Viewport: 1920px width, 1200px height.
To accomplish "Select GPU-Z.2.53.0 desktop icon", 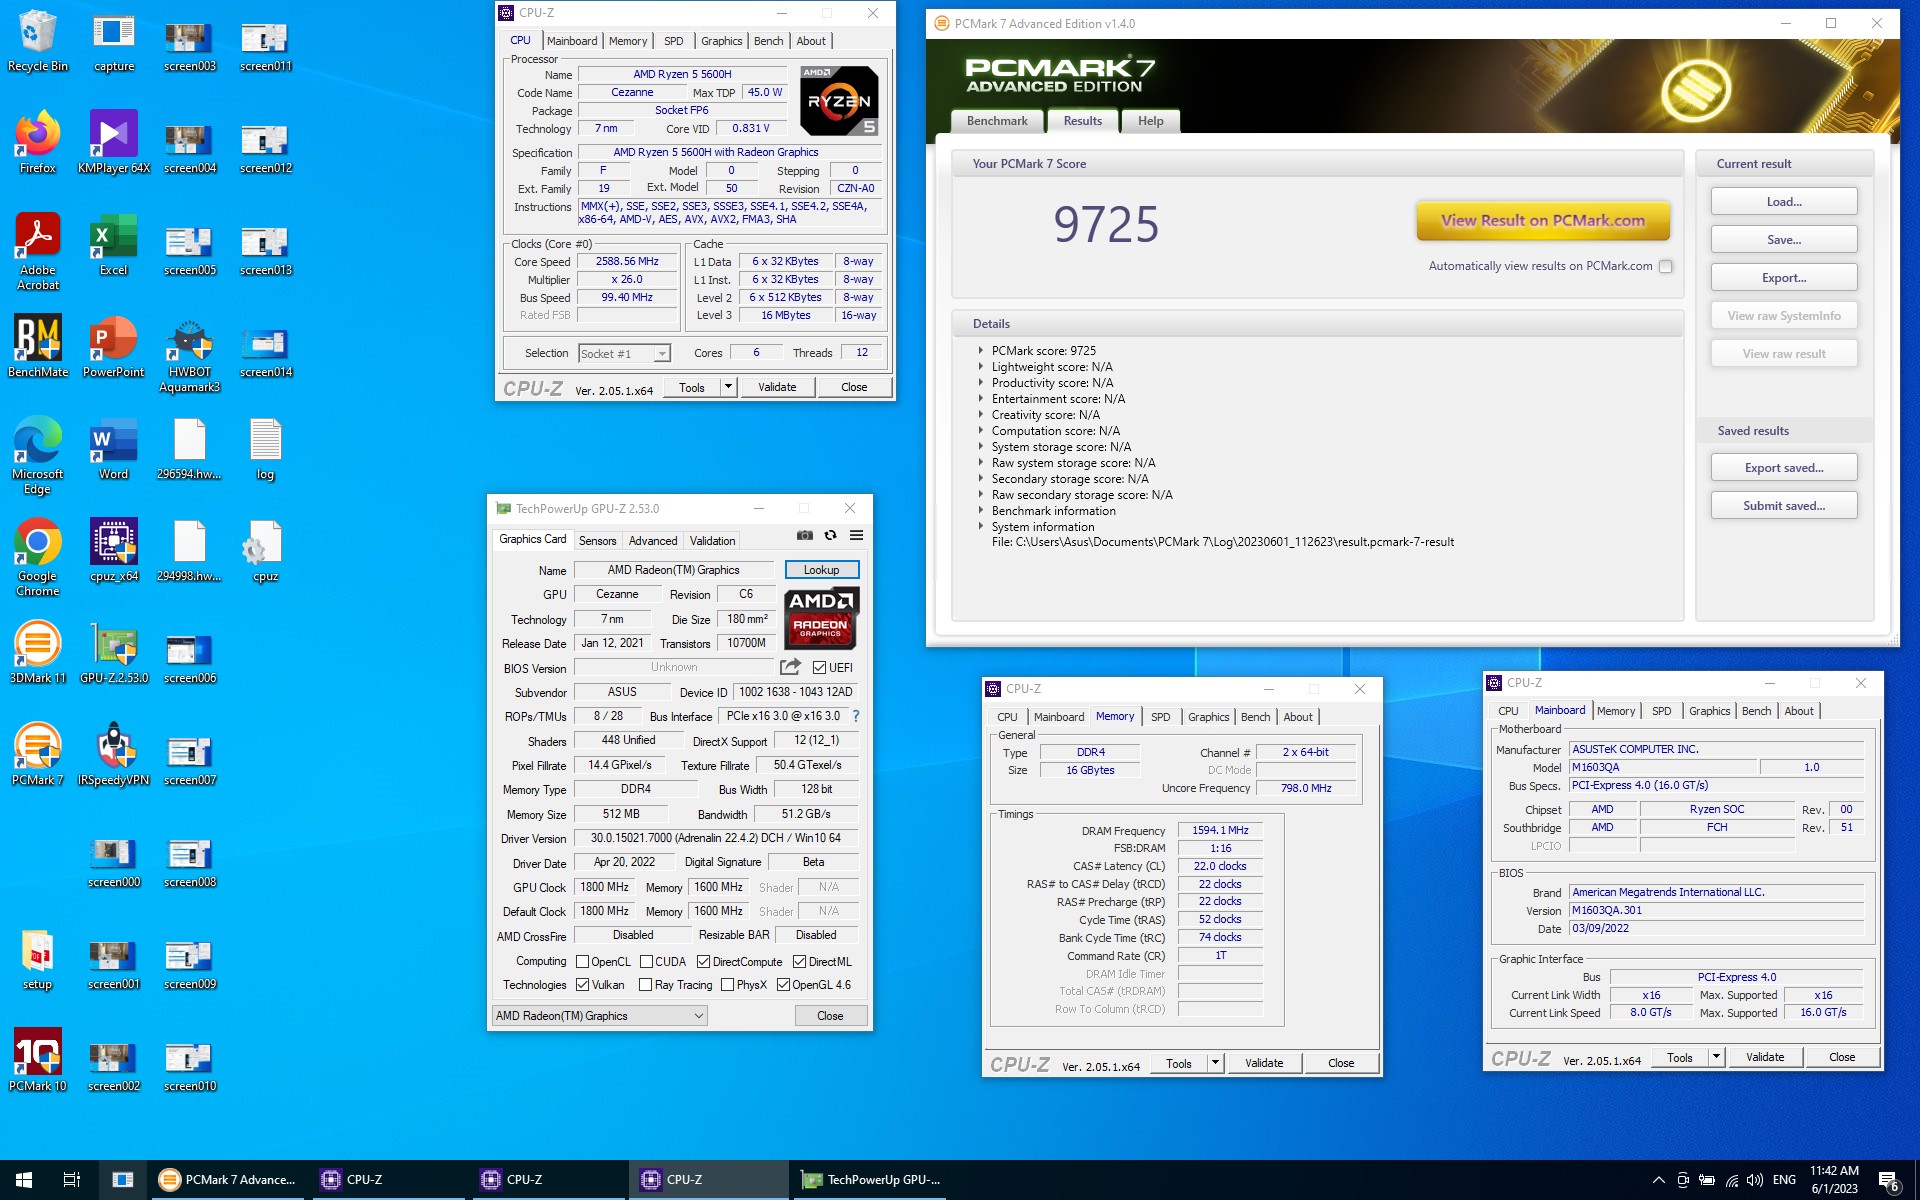I will [x=113, y=653].
